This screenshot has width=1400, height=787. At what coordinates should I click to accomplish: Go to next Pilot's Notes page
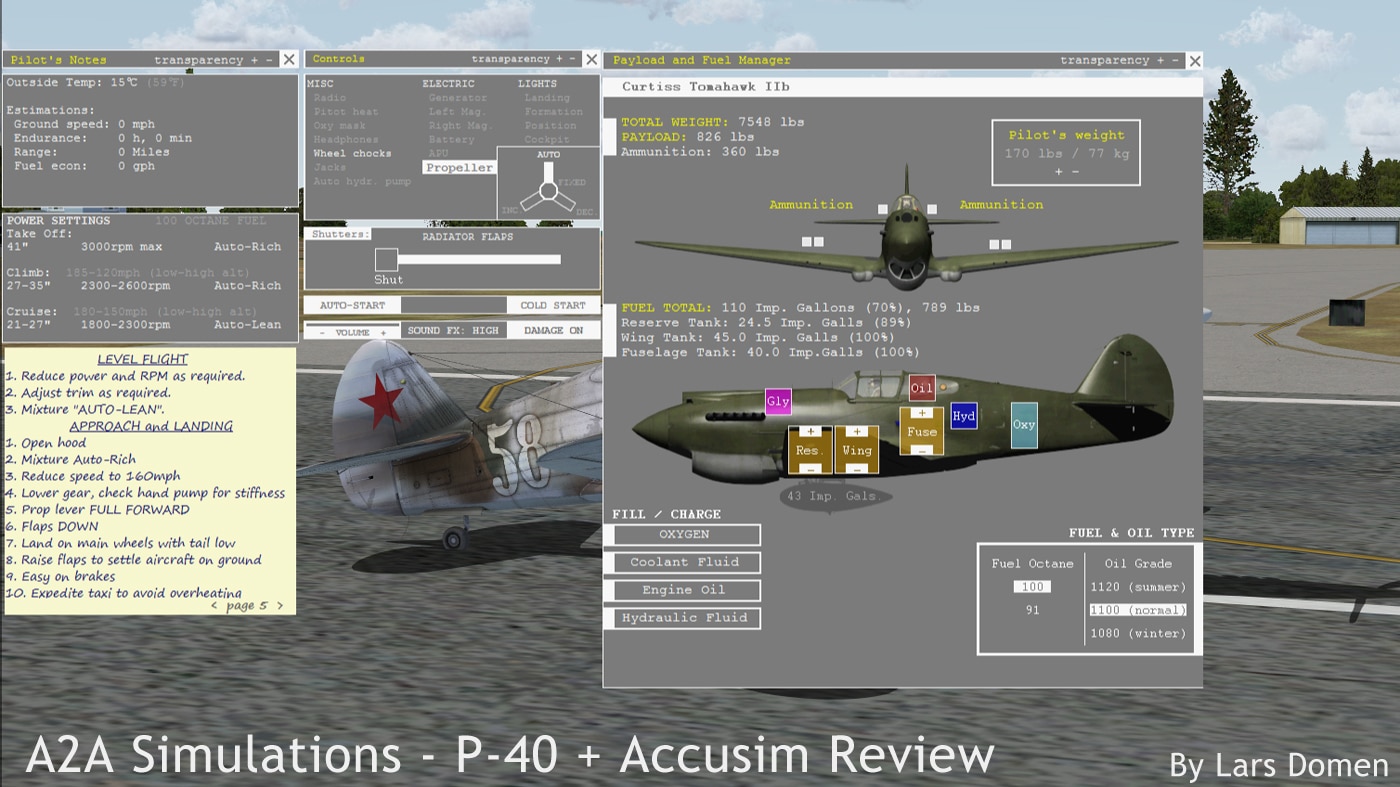280,606
